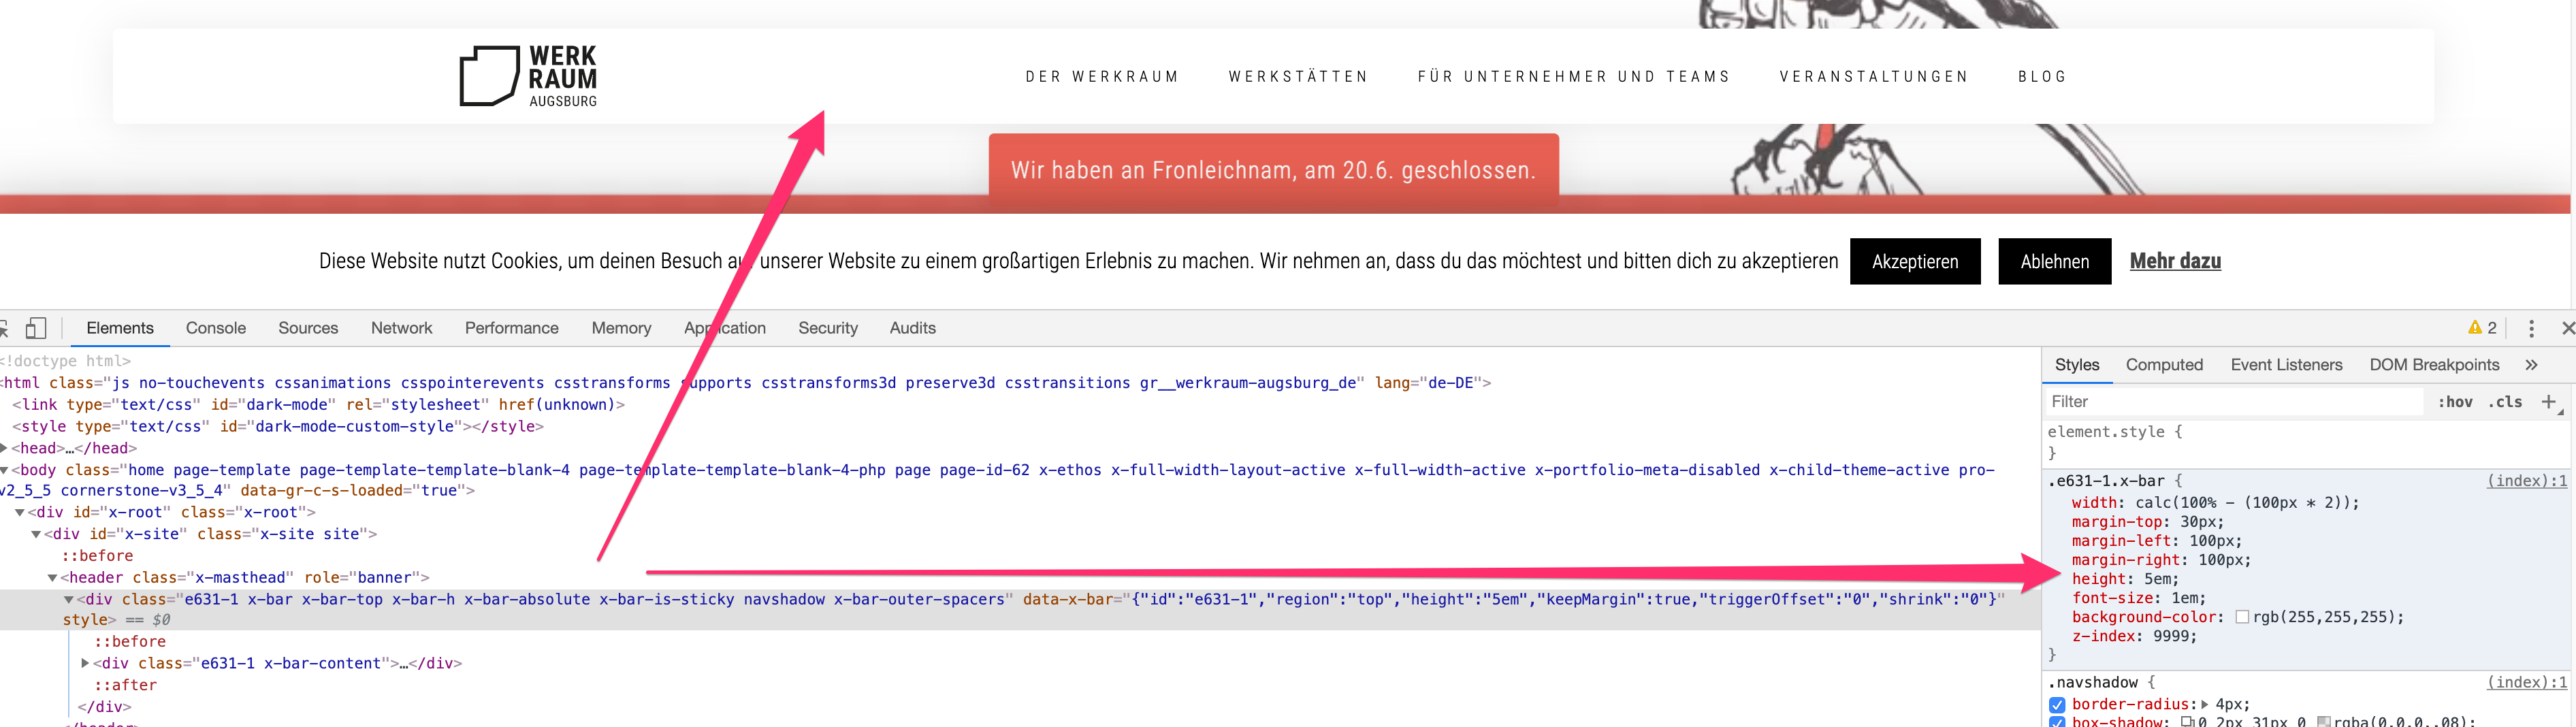Expand the x-bar-content div node
This screenshot has height=727, width=2576.
point(85,663)
